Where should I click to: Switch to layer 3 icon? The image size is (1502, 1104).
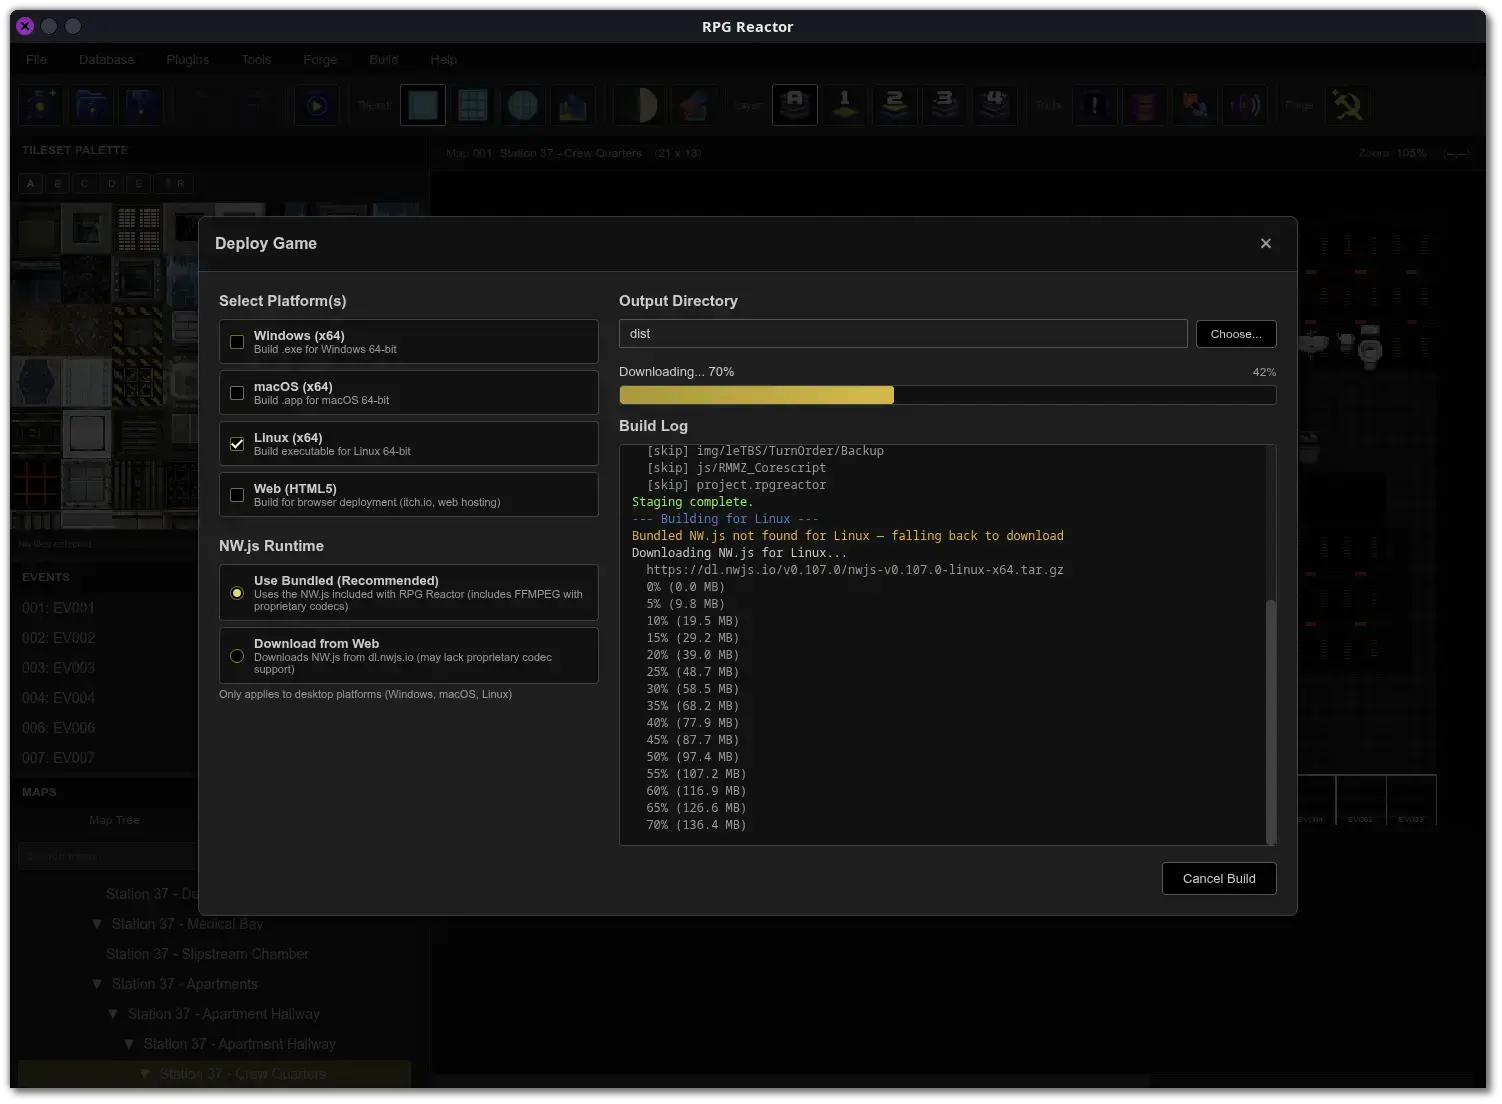(x=945, y=105)
